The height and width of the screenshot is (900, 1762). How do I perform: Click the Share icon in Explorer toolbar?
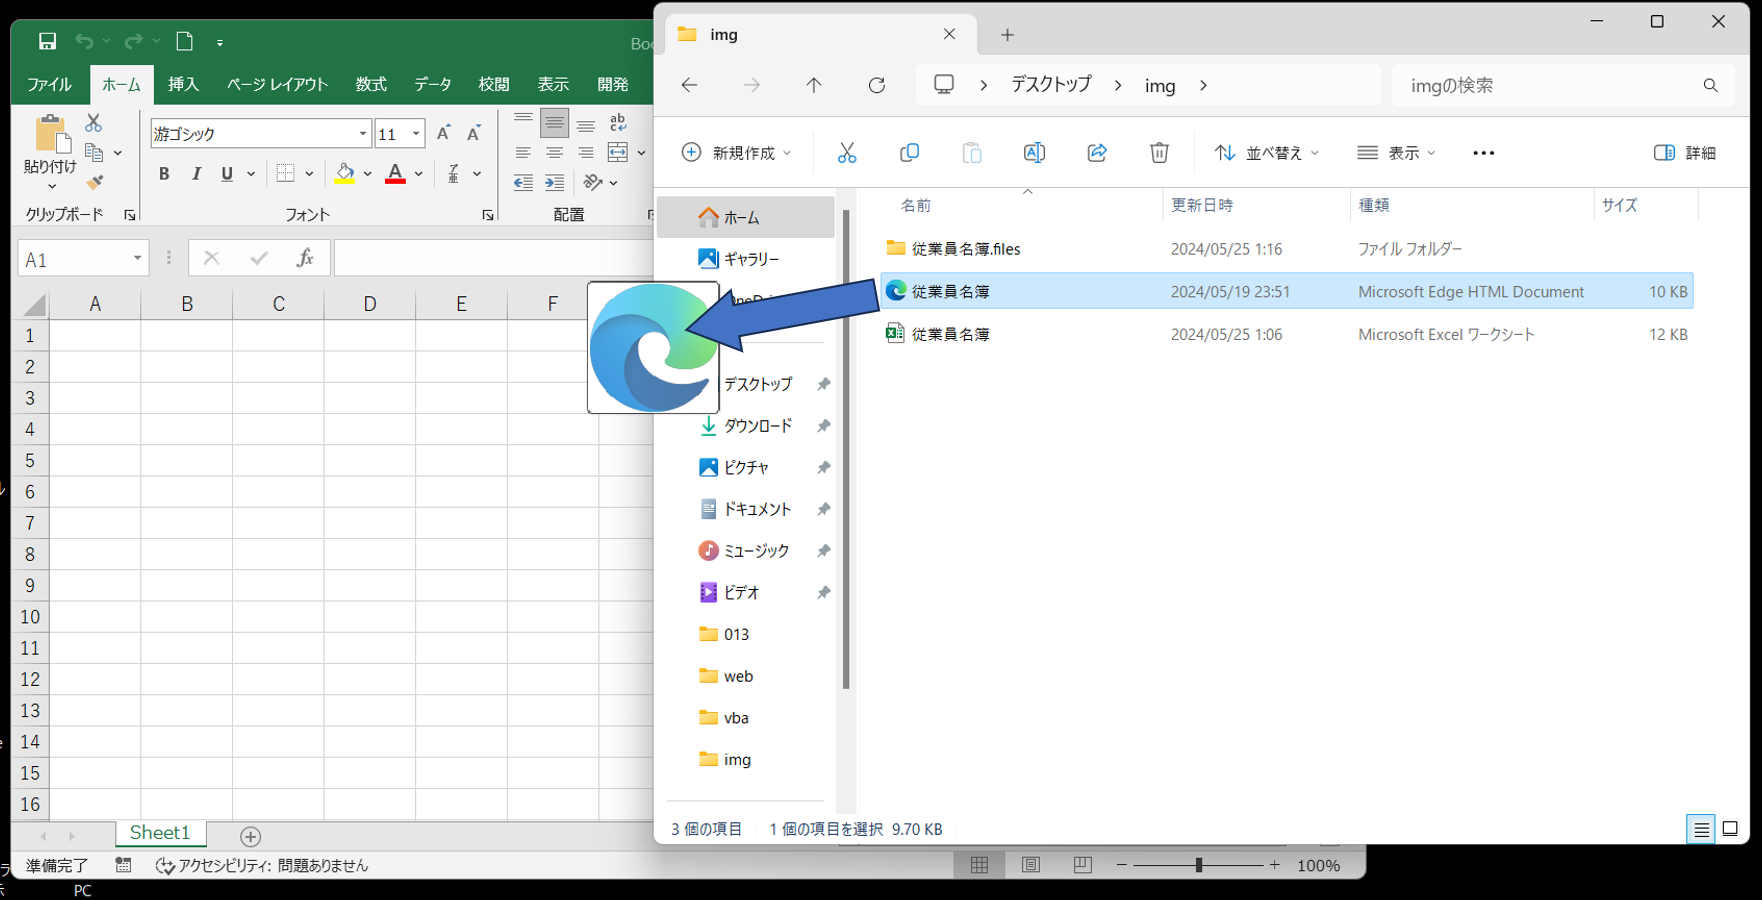(1097, 153)
